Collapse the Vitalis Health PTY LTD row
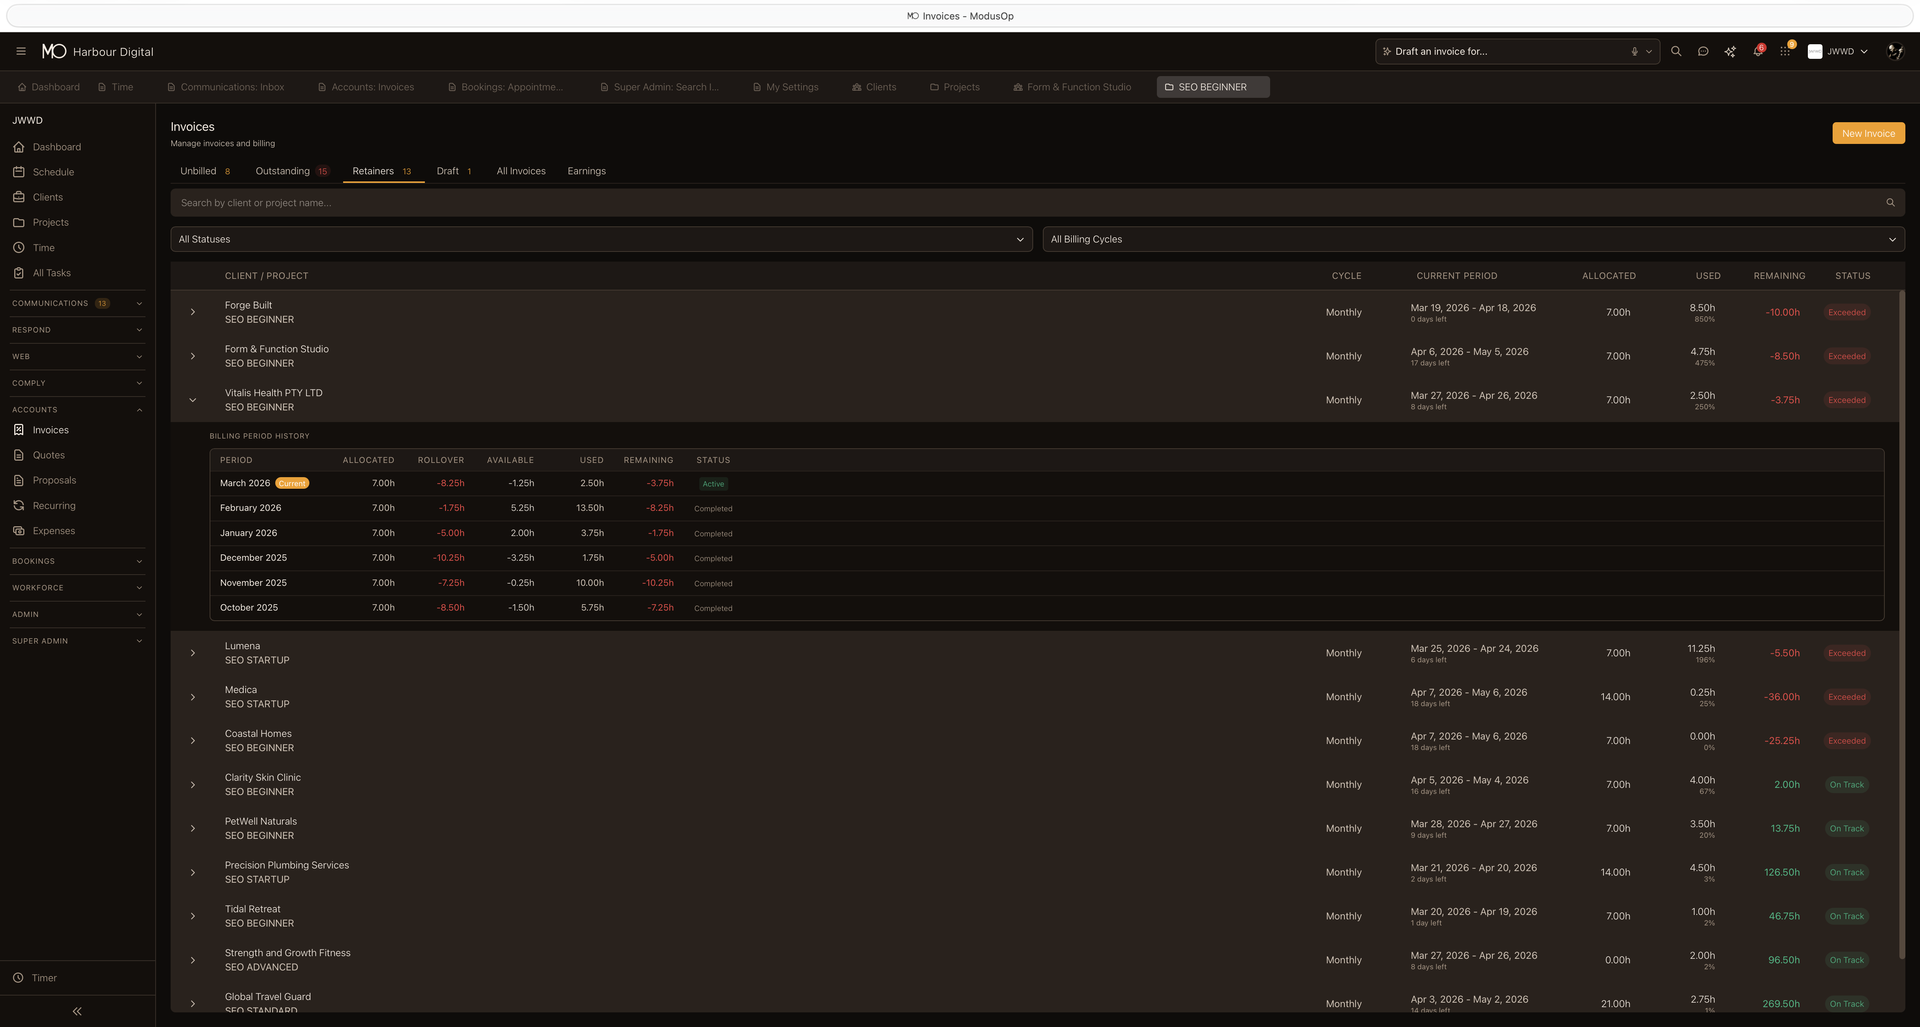1920x1027 pixels. coord(192,400)
